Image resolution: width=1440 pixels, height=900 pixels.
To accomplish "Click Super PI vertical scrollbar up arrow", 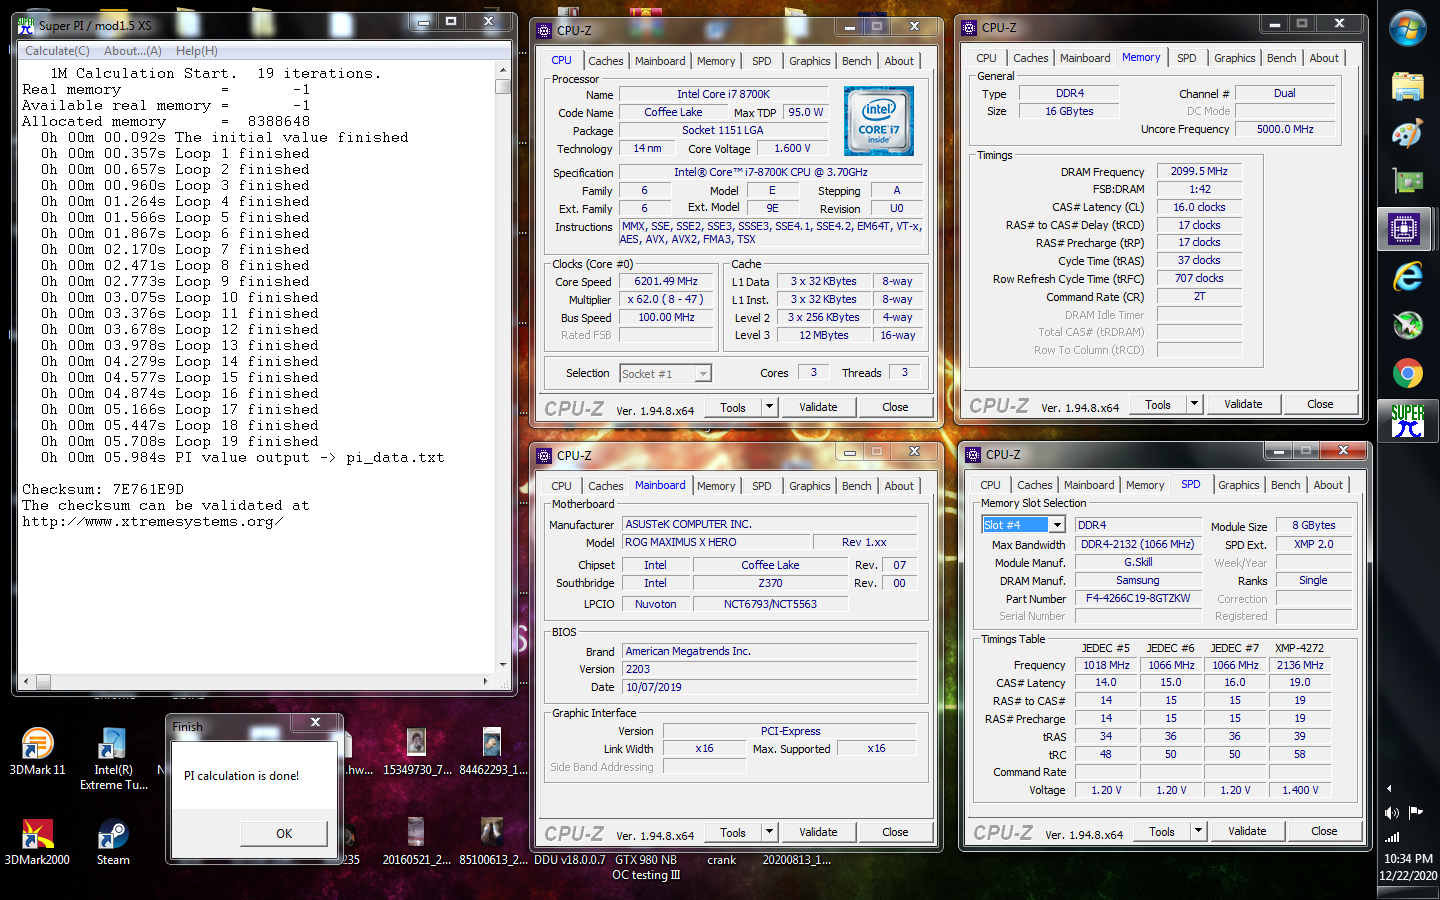I will (x=503, y=71).
